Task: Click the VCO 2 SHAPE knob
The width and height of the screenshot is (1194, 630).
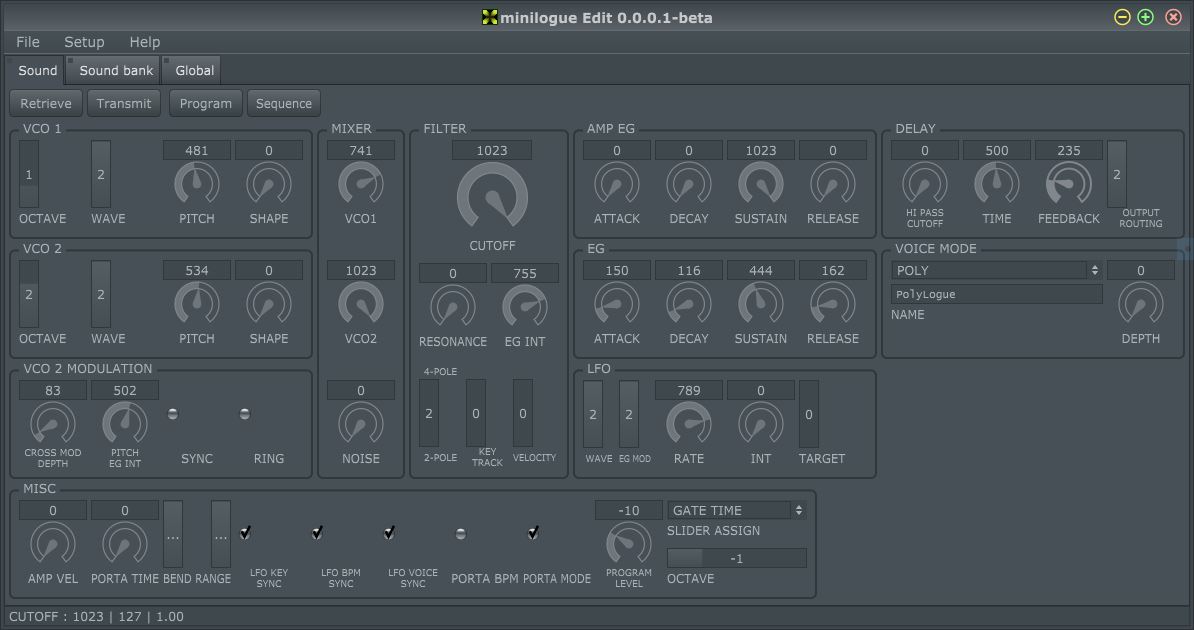Action: [x=269, y=304]
